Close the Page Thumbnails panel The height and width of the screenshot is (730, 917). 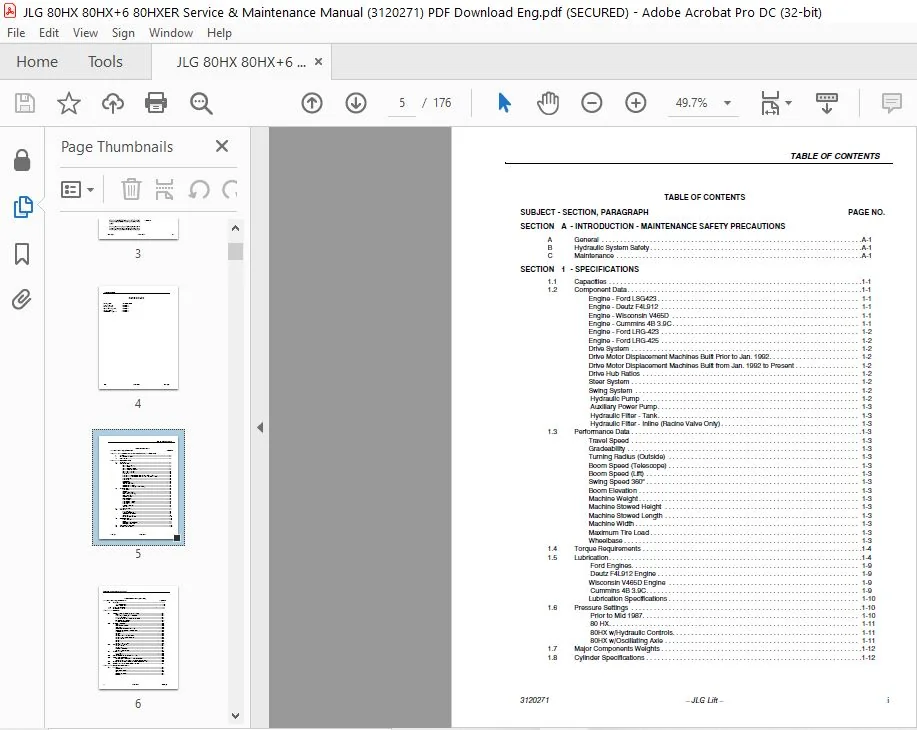(x=222, y=146)
